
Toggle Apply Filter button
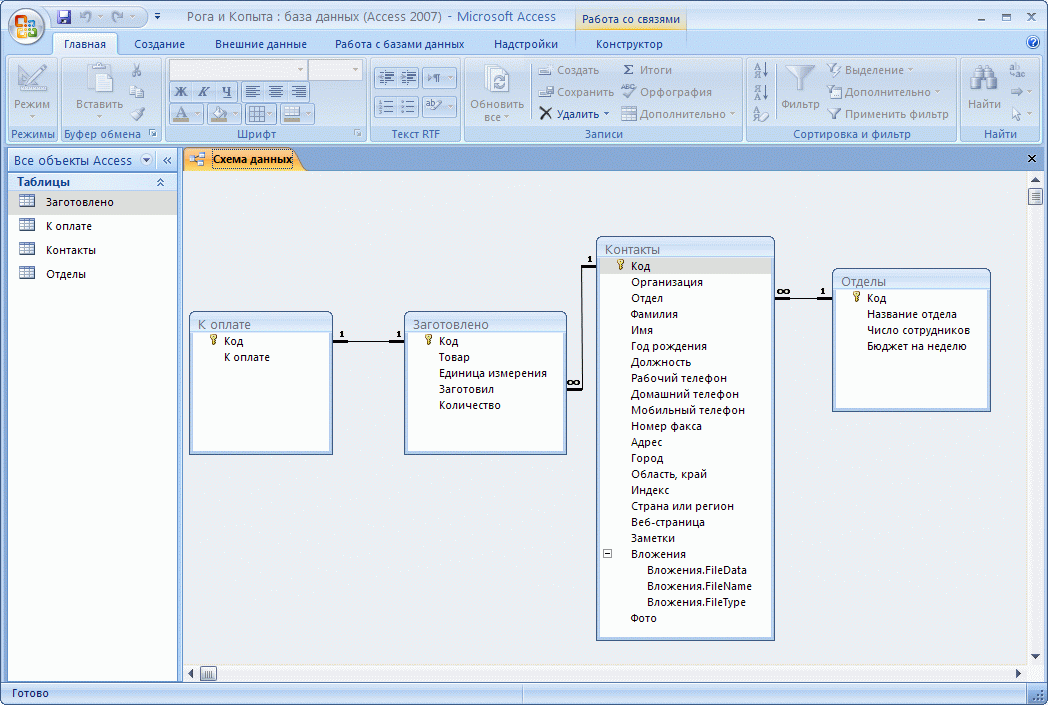pyautogui.click(x=887, y=114)
